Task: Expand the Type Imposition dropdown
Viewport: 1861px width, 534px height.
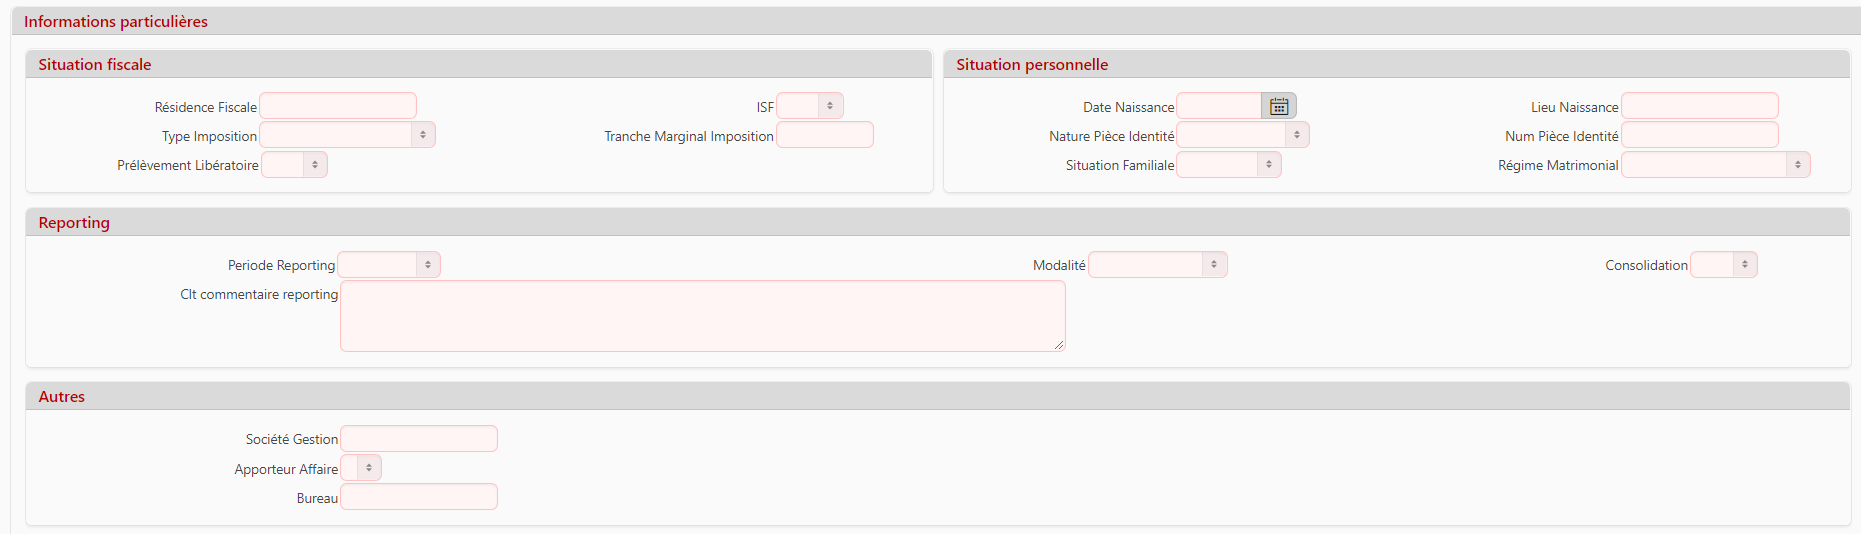Action: coord(423,135)
